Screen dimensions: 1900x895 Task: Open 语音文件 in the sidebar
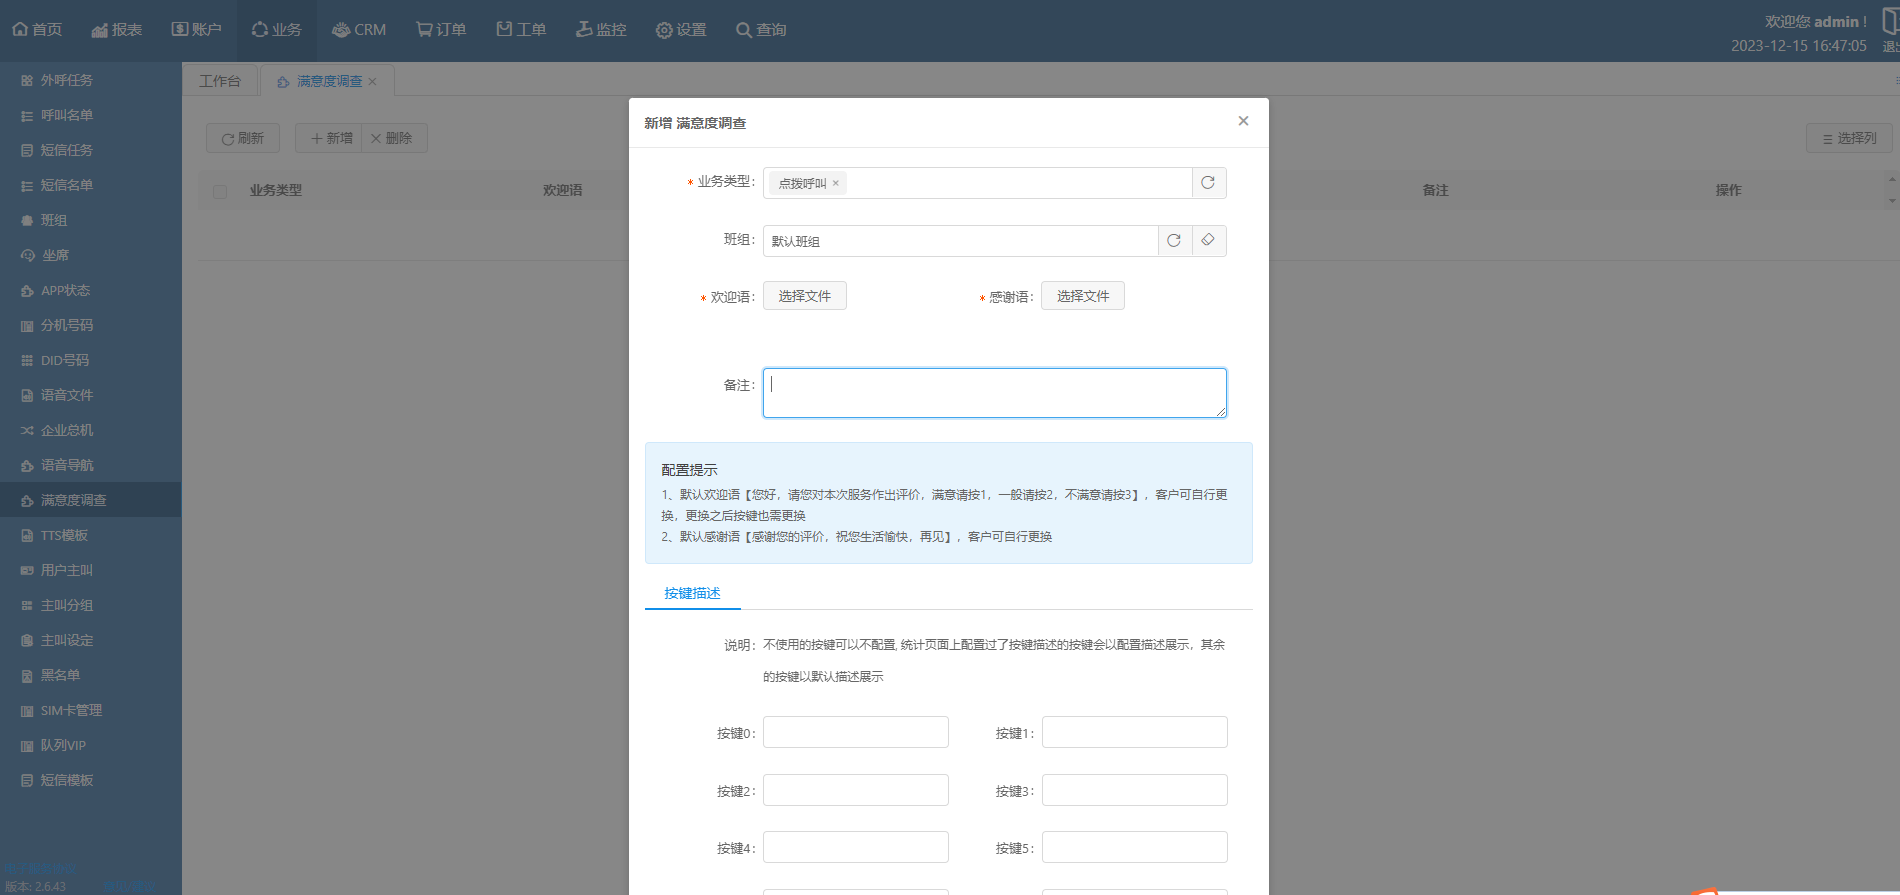click(66, 395)
